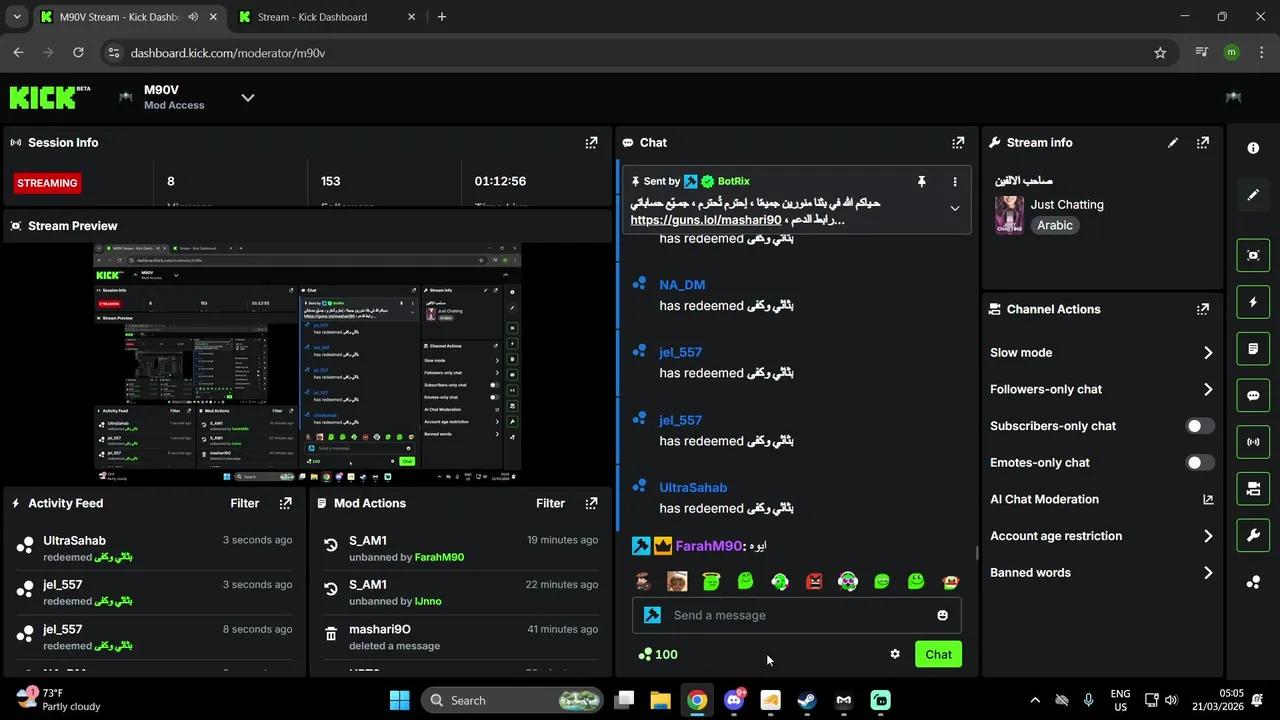Toggle Emotes-only chat switch

1200,462
